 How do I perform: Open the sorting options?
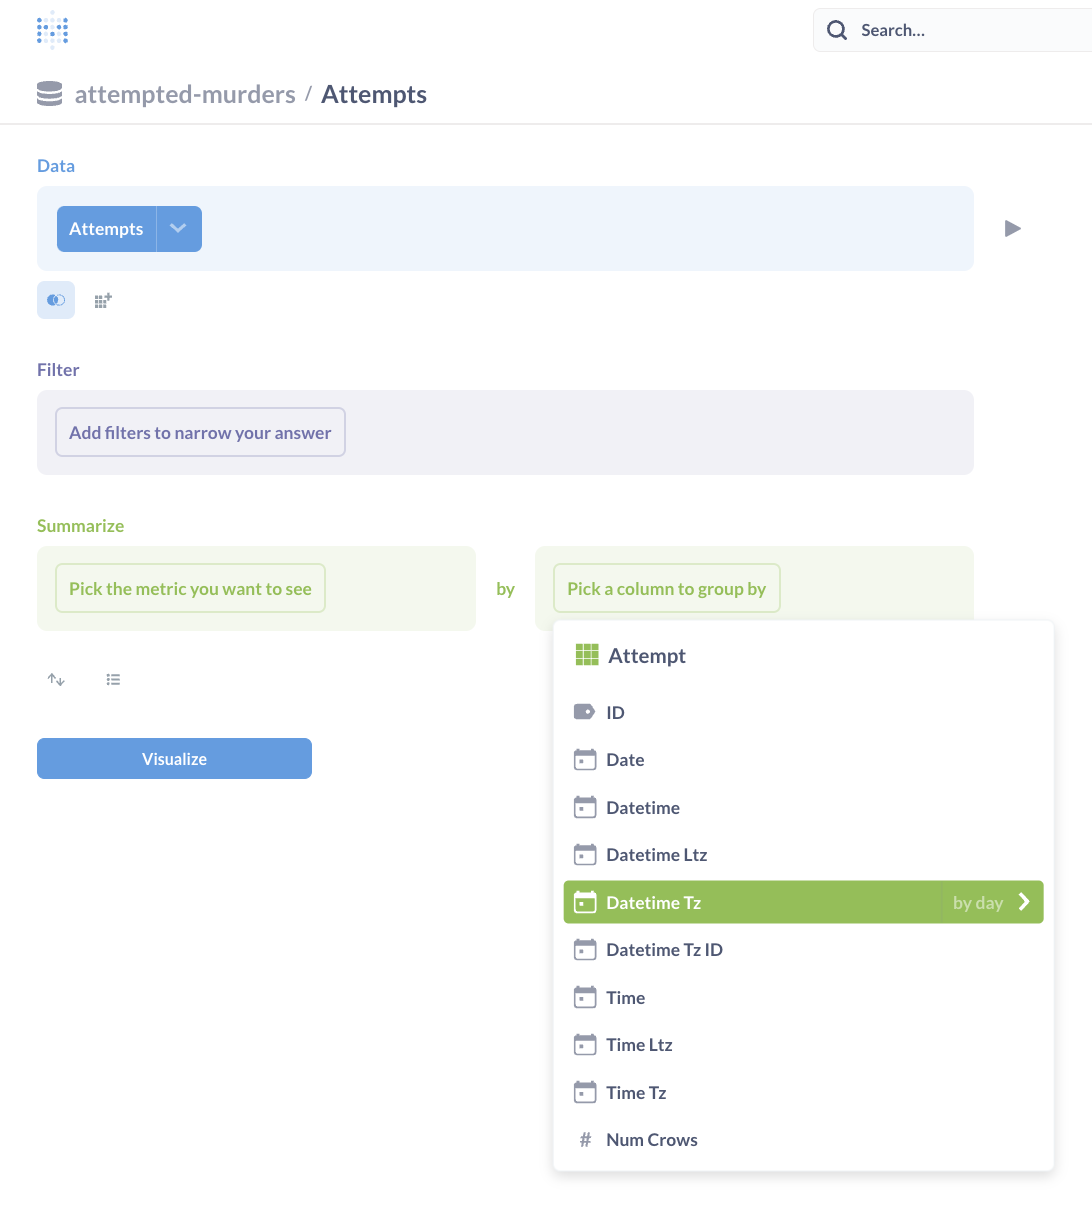coord(56,679)
